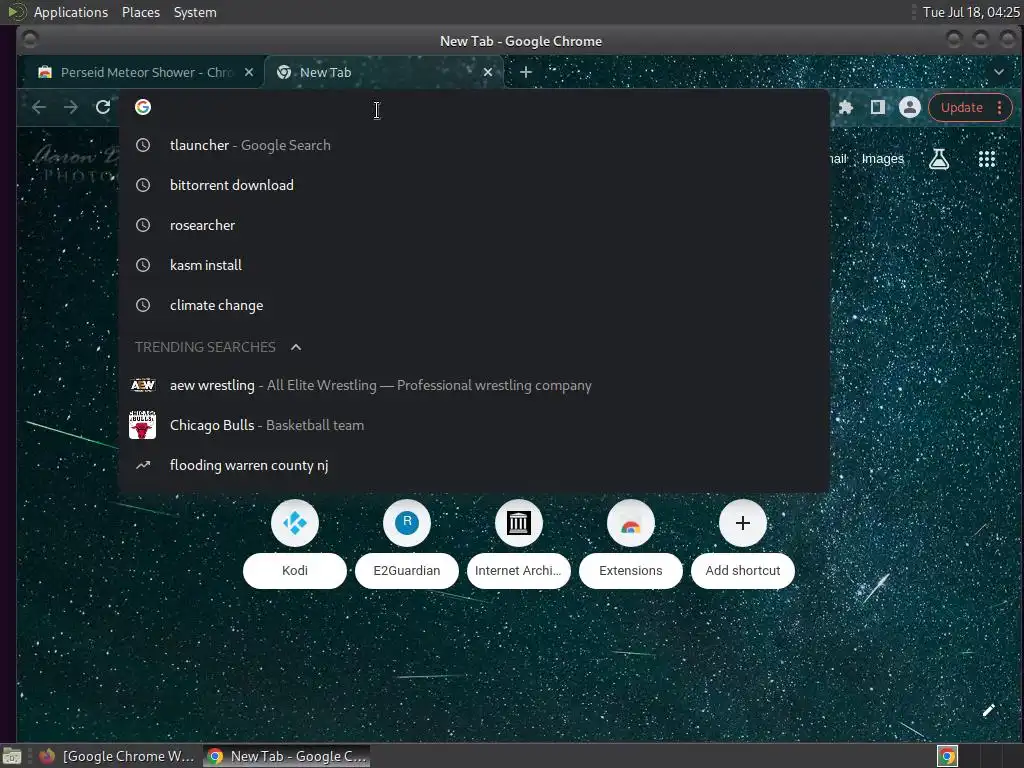Open the System menu
Image resolution: width=1024 pixels, height=768 pixels.
pyautogui.click(x=195, y=12)
